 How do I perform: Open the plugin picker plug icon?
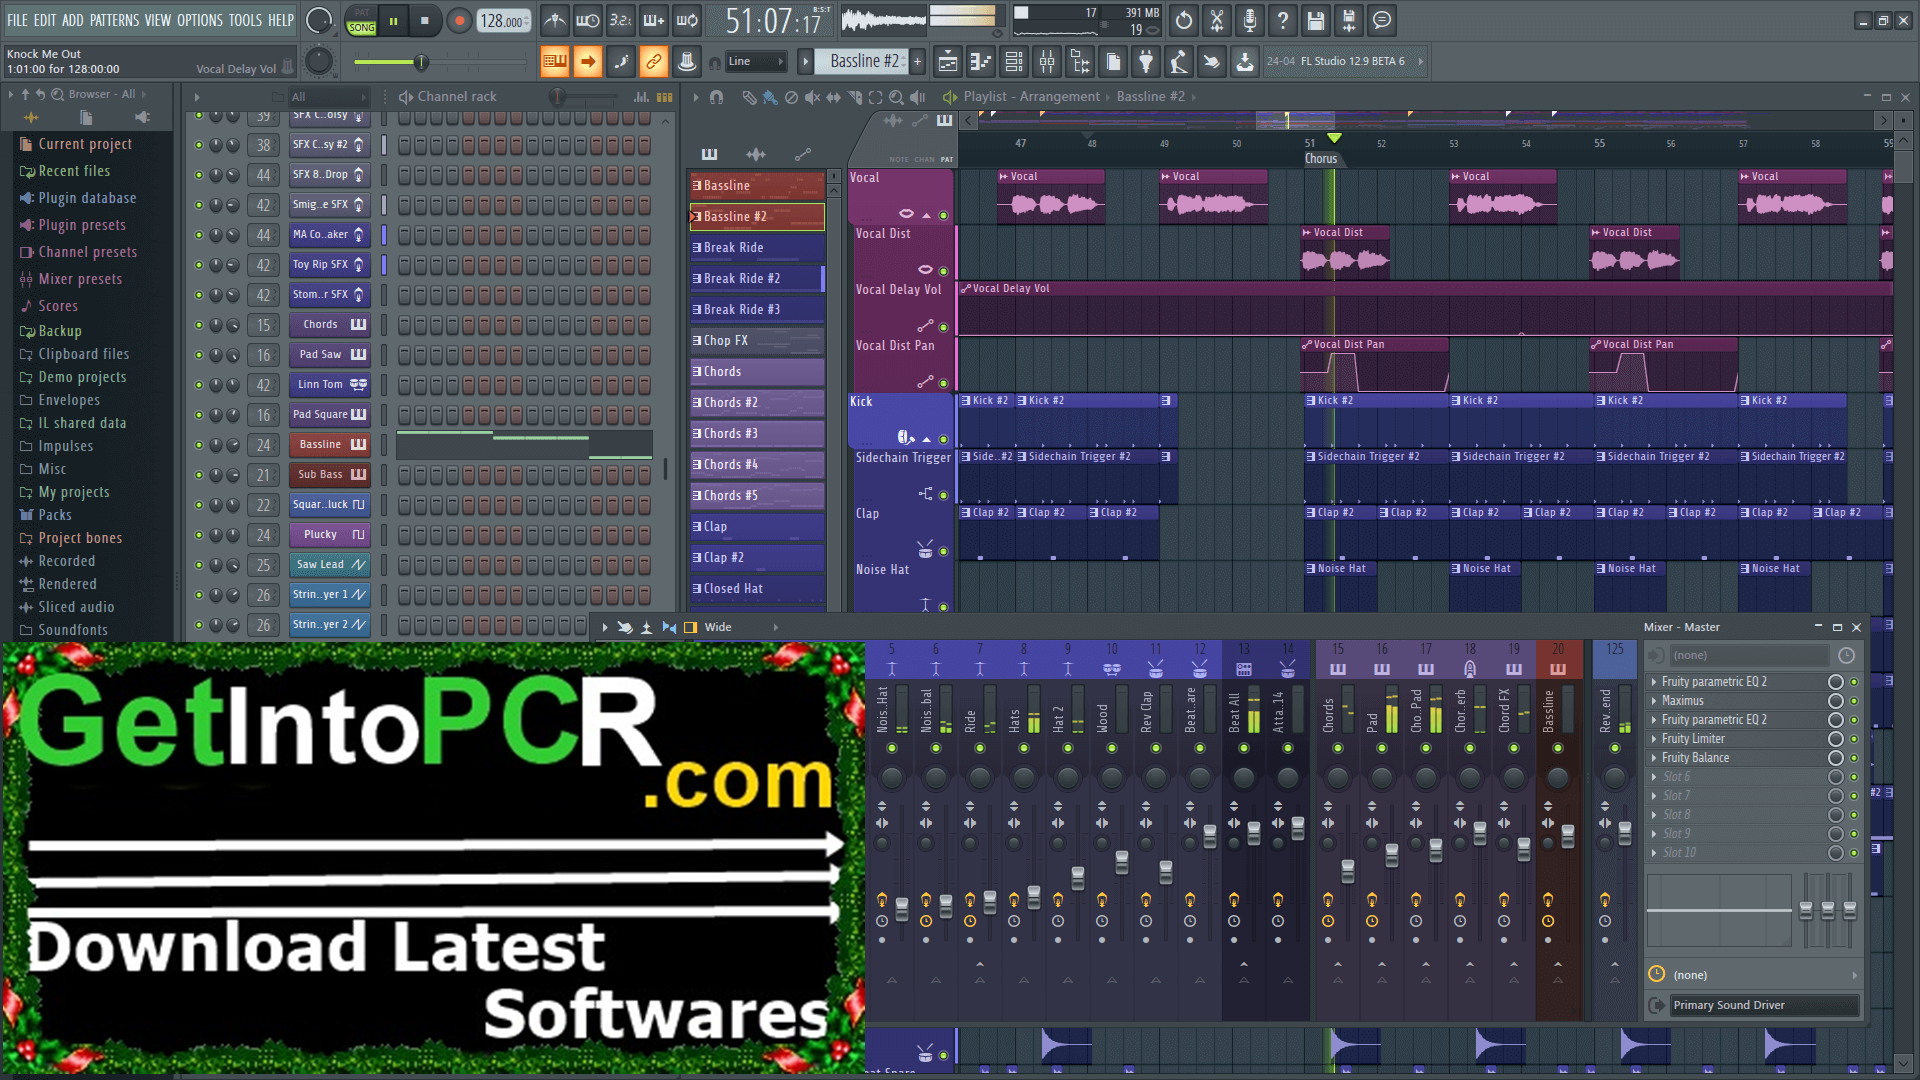(1146, 62)
